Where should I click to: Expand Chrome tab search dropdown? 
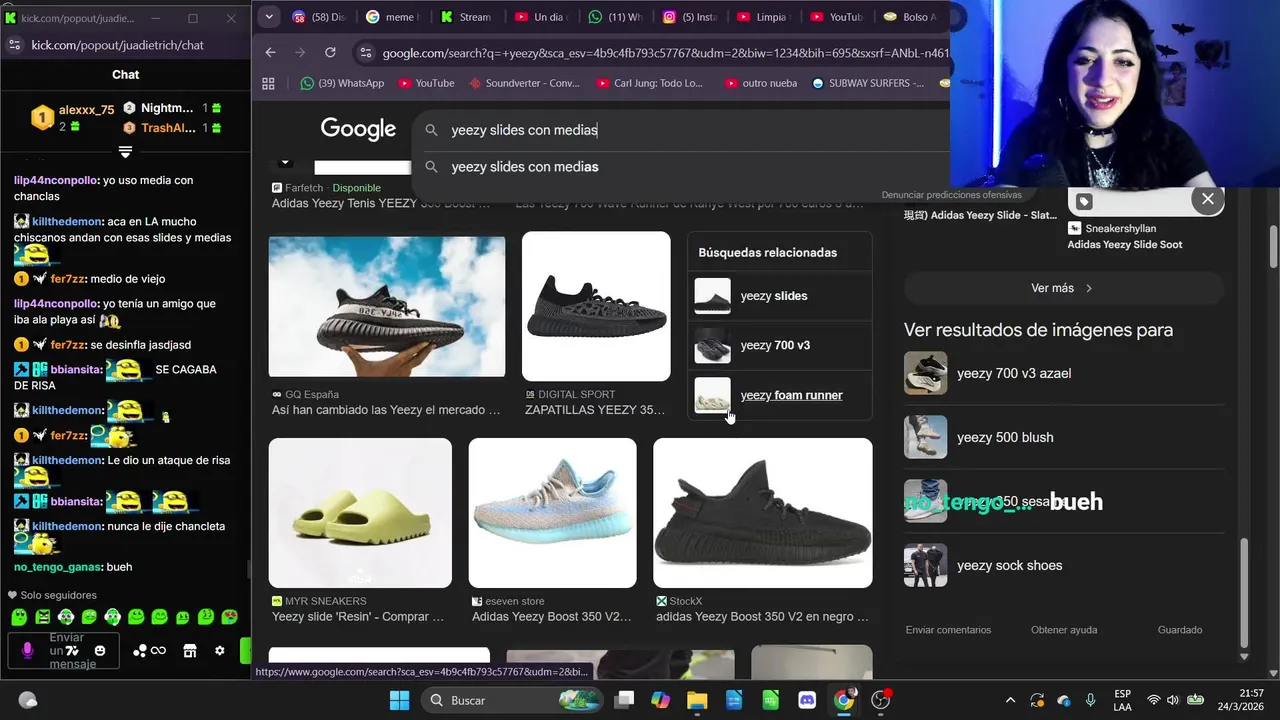click(x=269, y=17)
